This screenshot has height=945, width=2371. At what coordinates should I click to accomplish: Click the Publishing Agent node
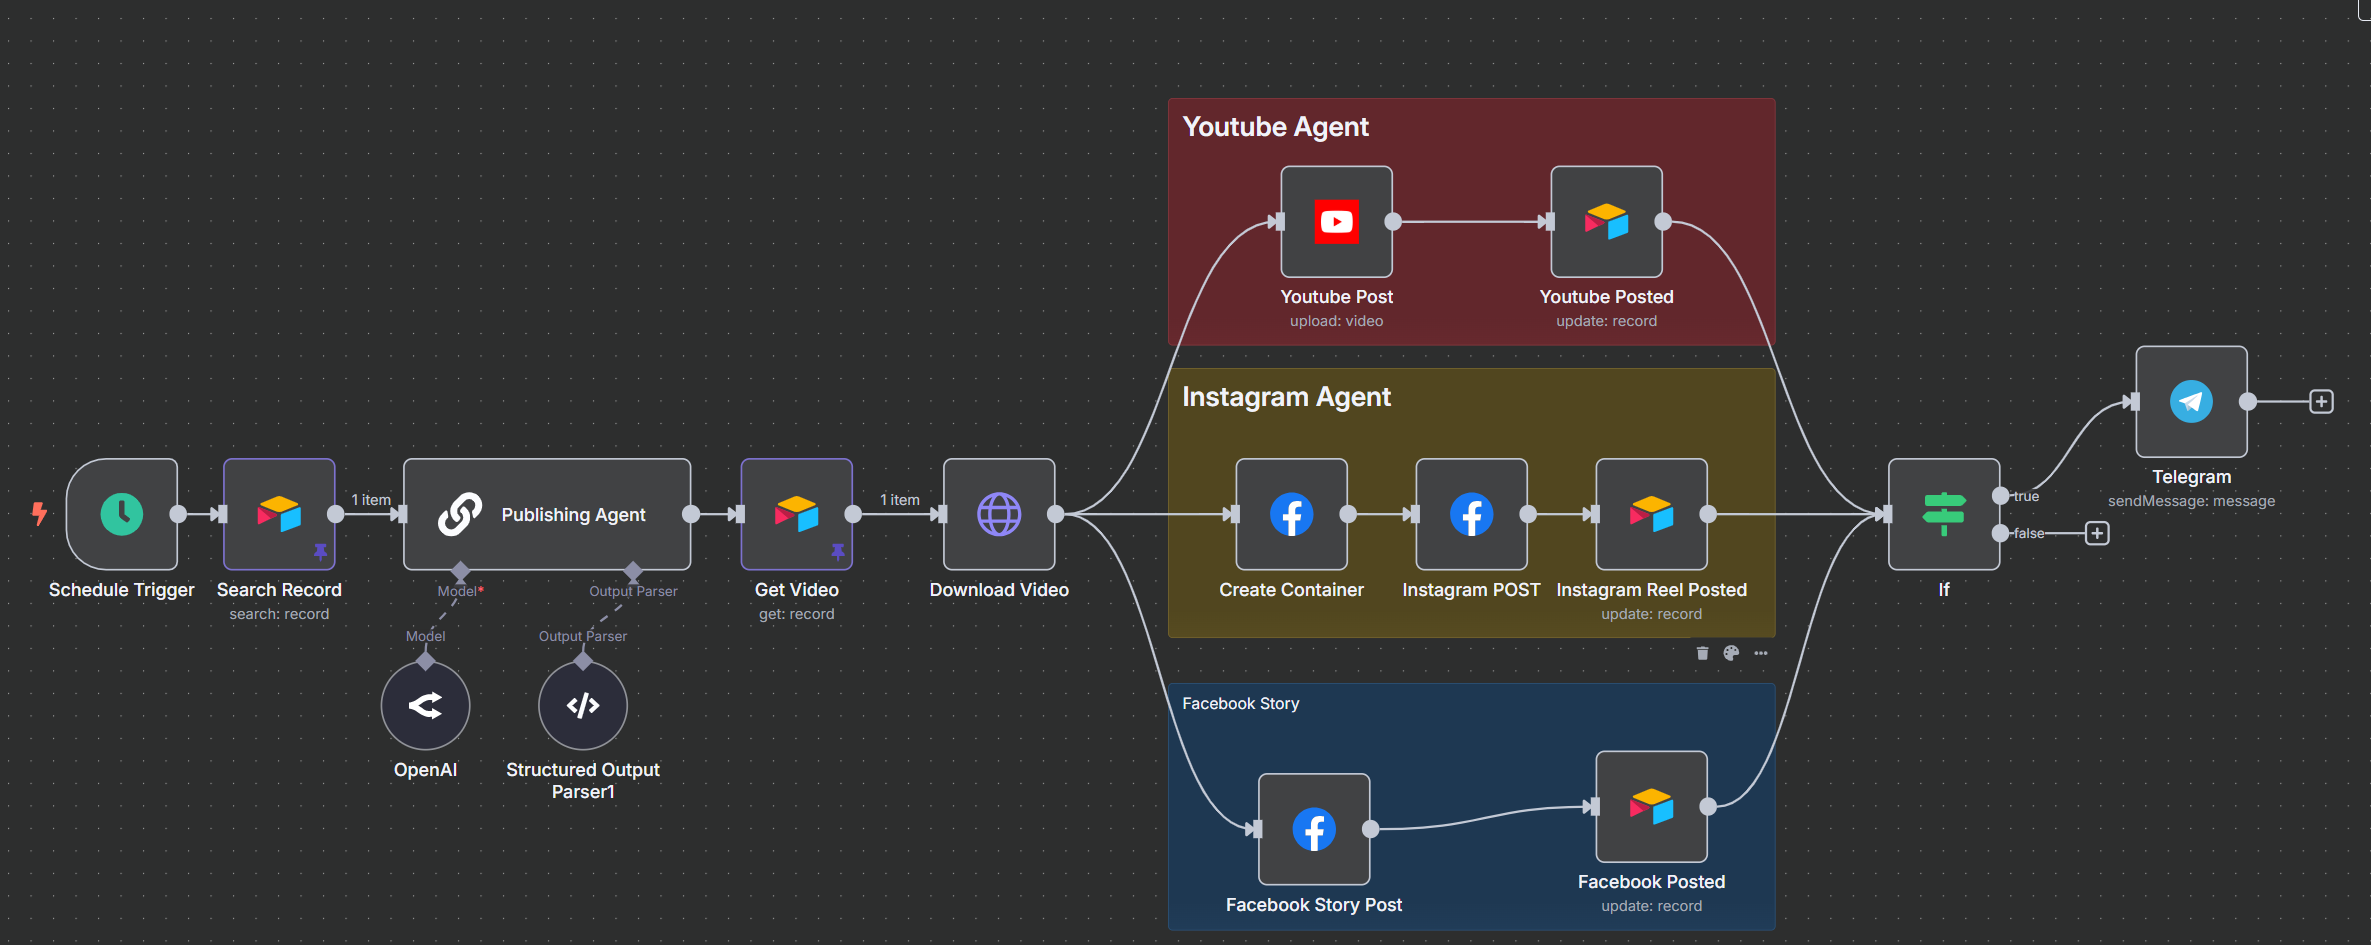(x=547, y=514)
